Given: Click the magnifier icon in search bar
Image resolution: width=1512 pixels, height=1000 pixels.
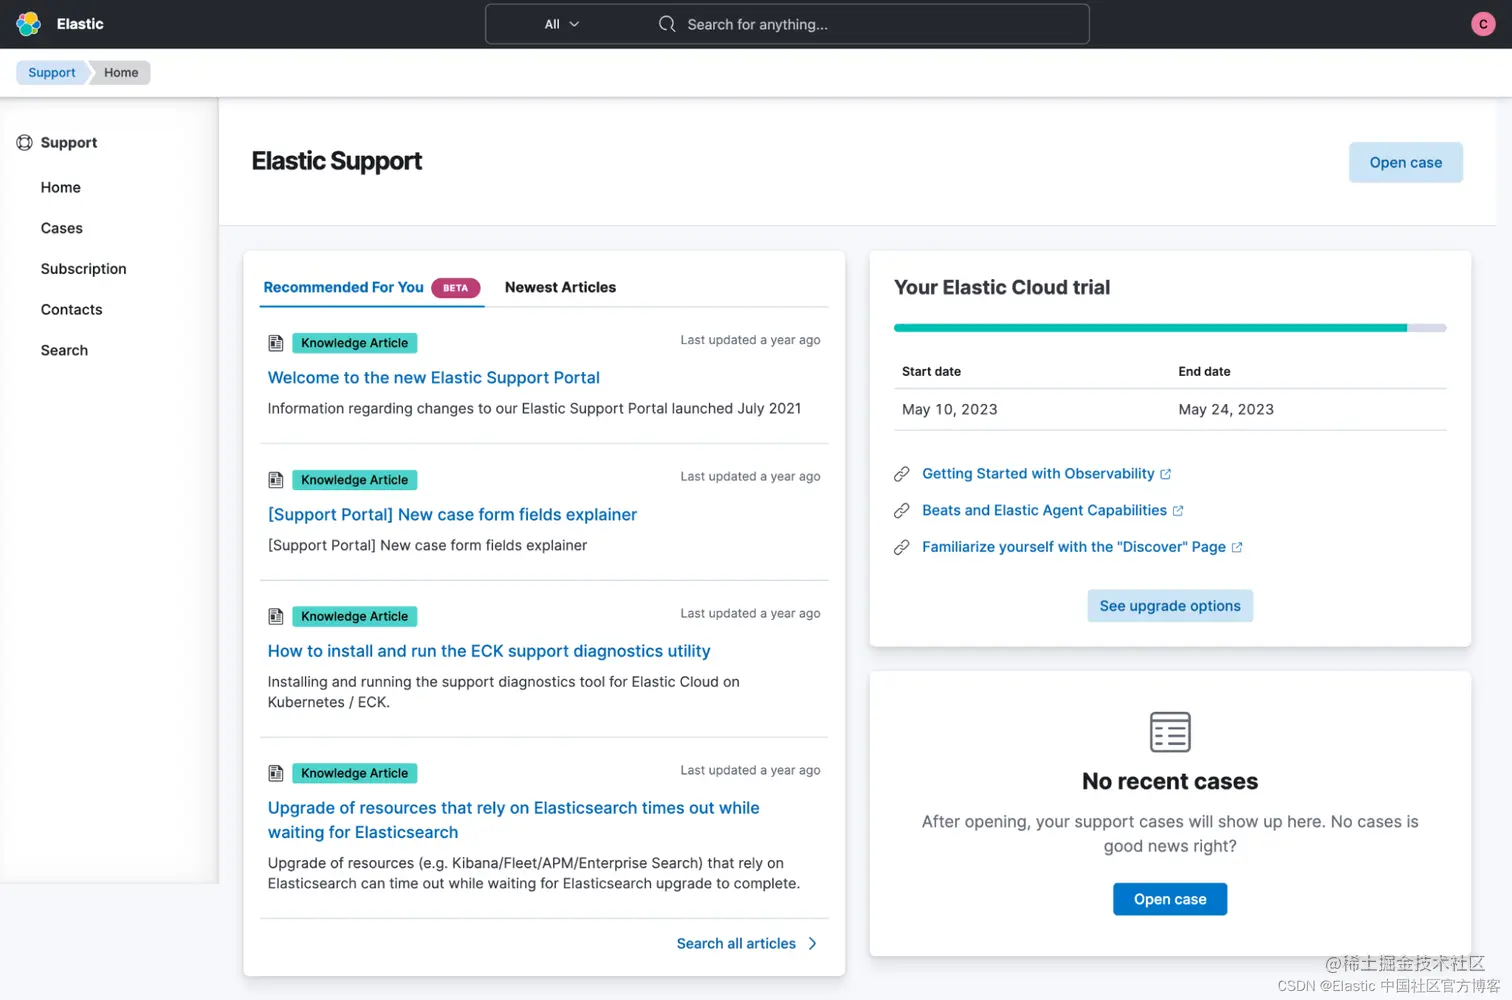Looking at the screenshot, I should (x=667, y=24).
